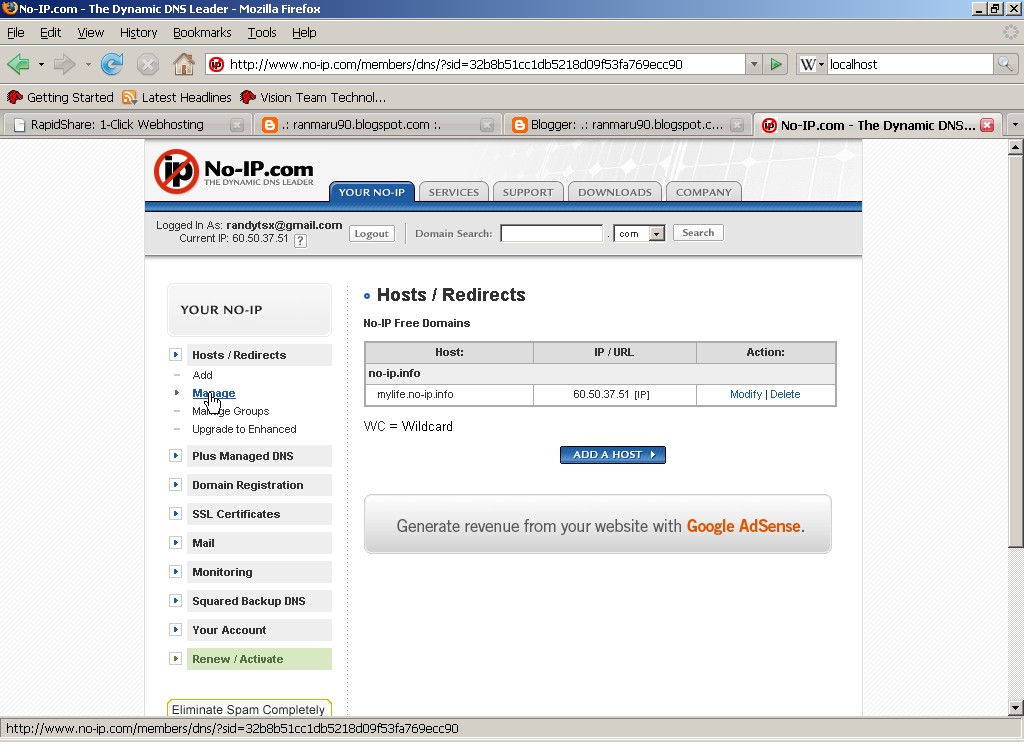Screen dimensions: 1024x742
Task: Expand the Plus Managed DNS section arrow
Action: click(x=175, y=456)
